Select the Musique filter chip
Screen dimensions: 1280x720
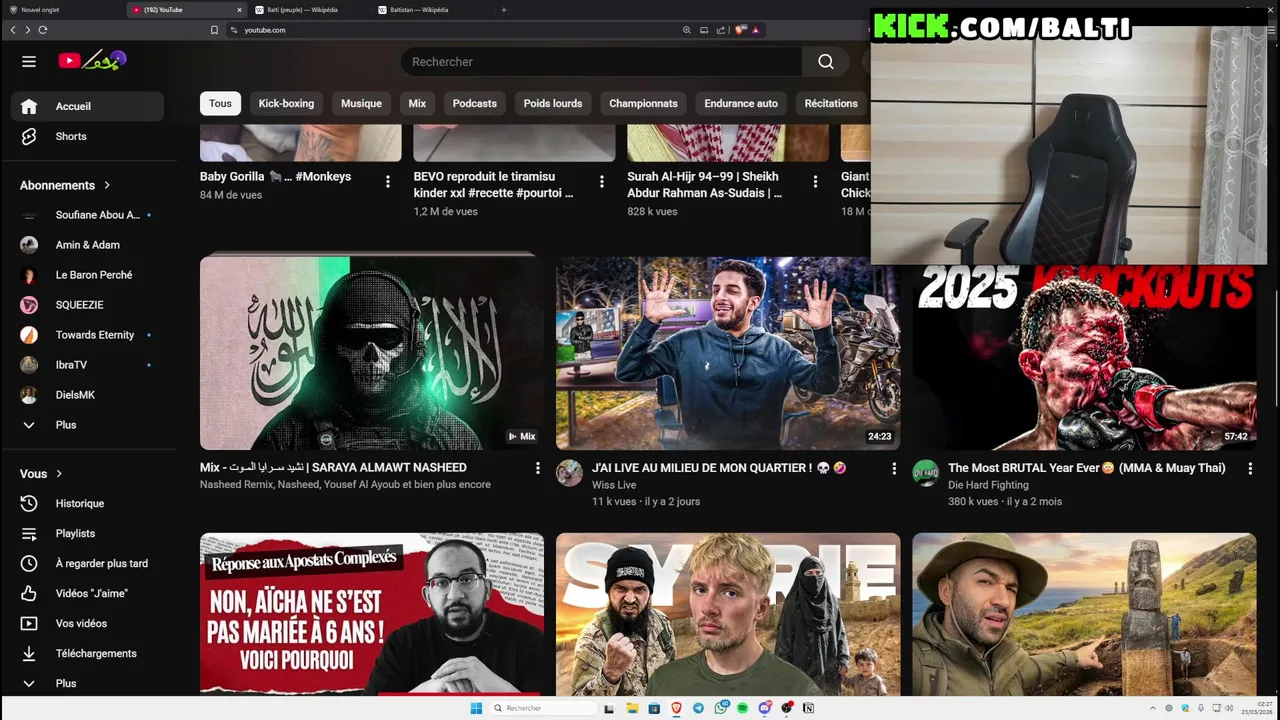(361, 103)
